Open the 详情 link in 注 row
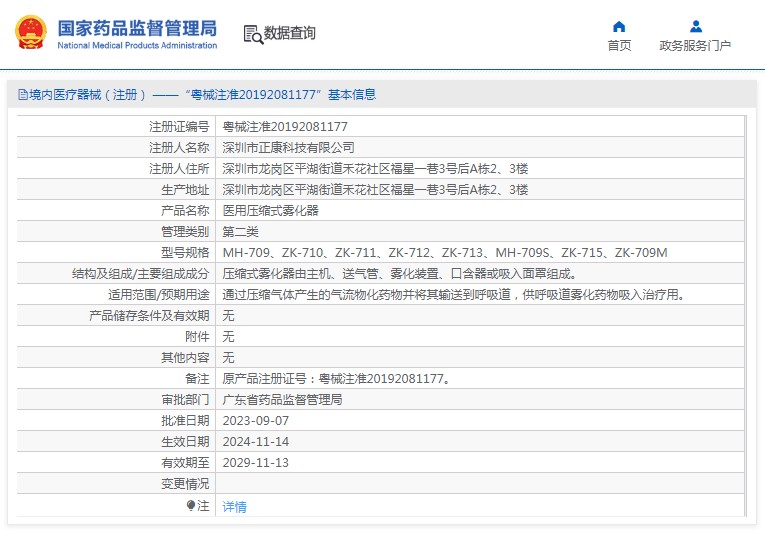 coord(235,507)
